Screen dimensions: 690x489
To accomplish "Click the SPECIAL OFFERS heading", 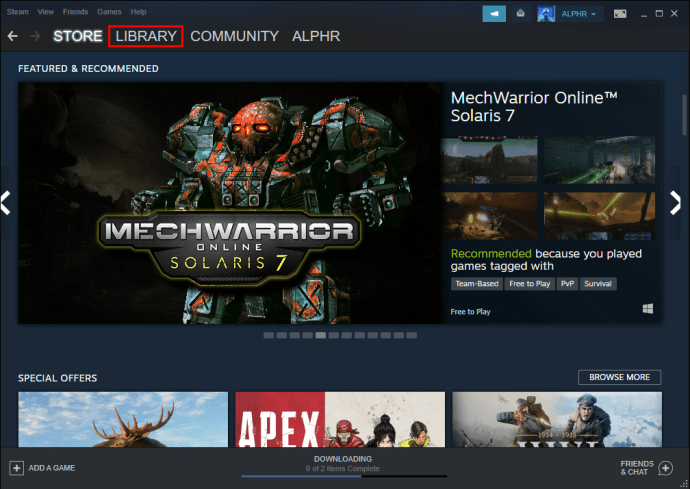I will click(58, 378).
